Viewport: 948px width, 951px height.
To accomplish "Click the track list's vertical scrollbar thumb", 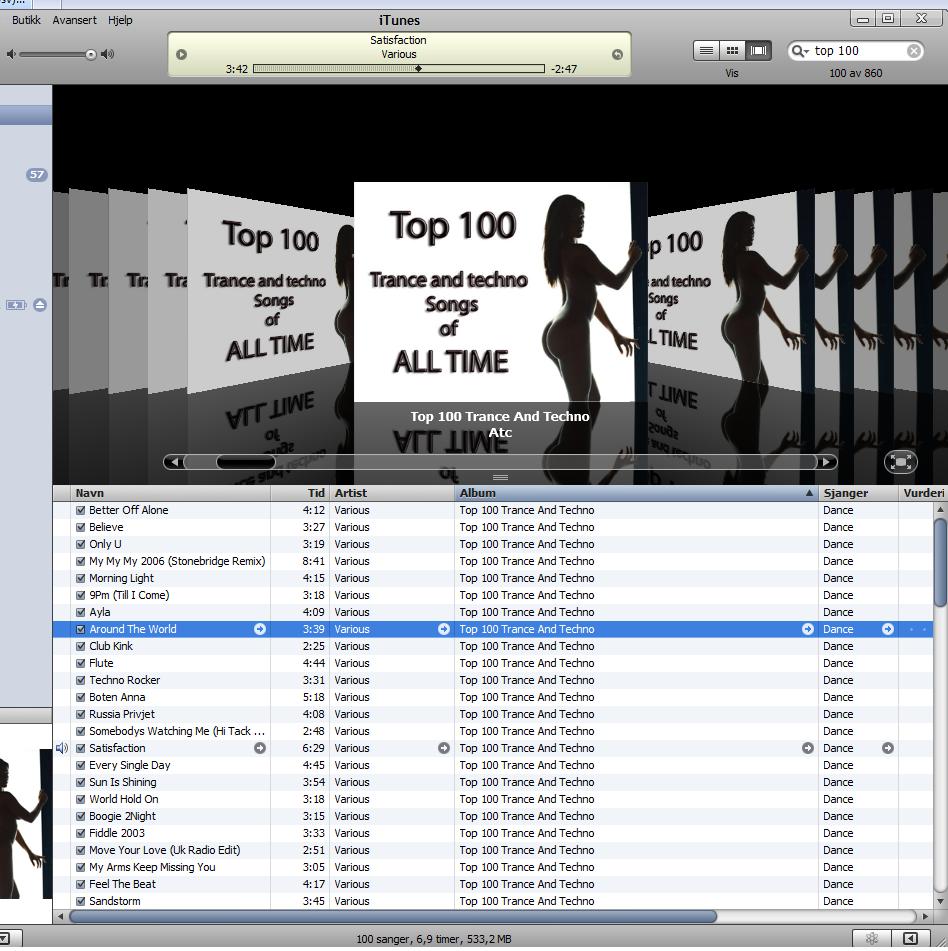I will tap(940, 562).
